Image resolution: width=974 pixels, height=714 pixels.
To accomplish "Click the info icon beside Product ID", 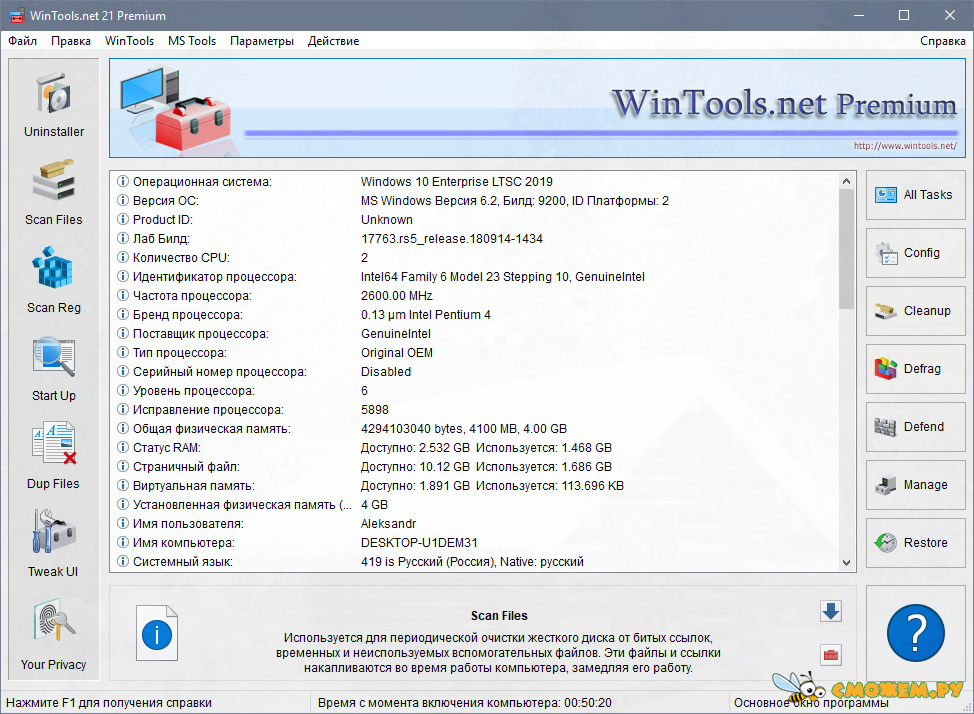I will click(x=123, y=219).
